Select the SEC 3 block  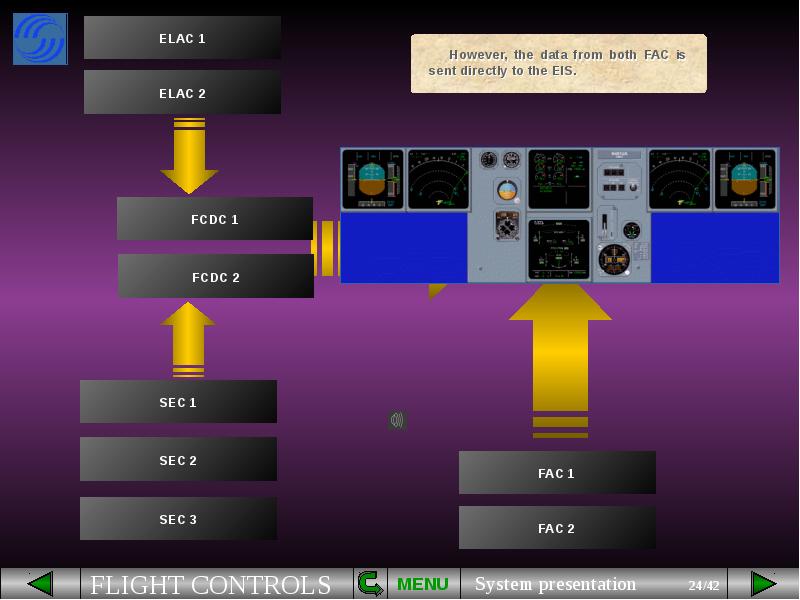click(x=178, y=519)
